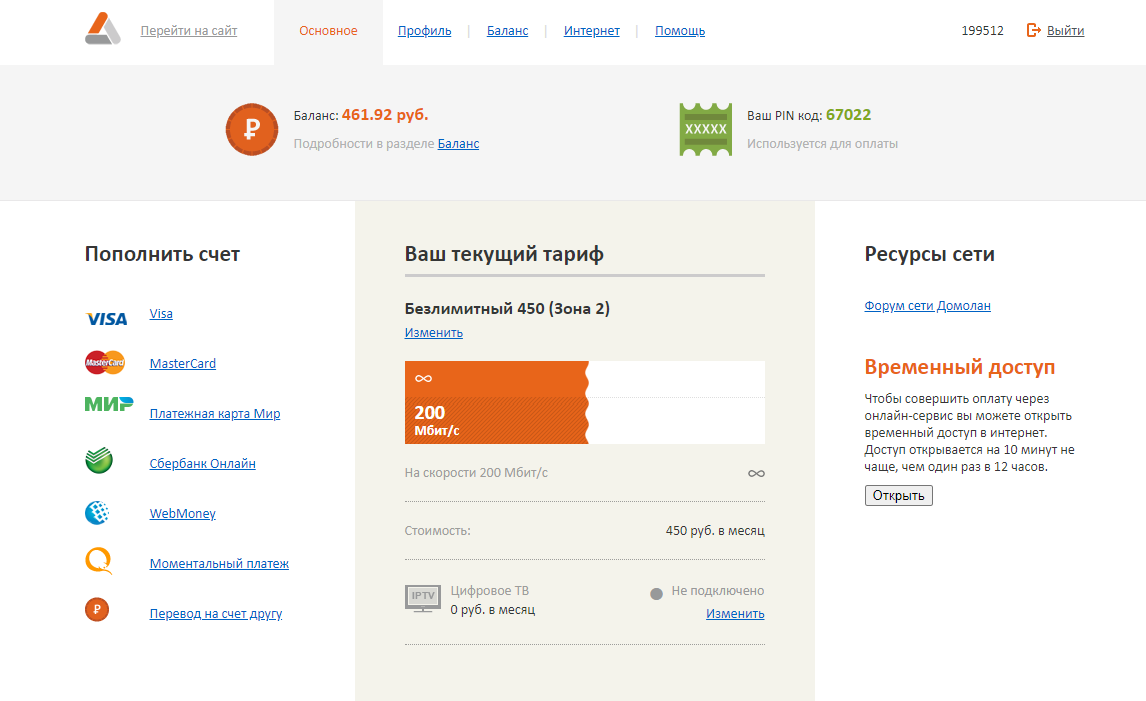Click the infinity symbol on orange tariff bar
The width and height of the screenshot is (1146, 701).
[x=423, y=379]
